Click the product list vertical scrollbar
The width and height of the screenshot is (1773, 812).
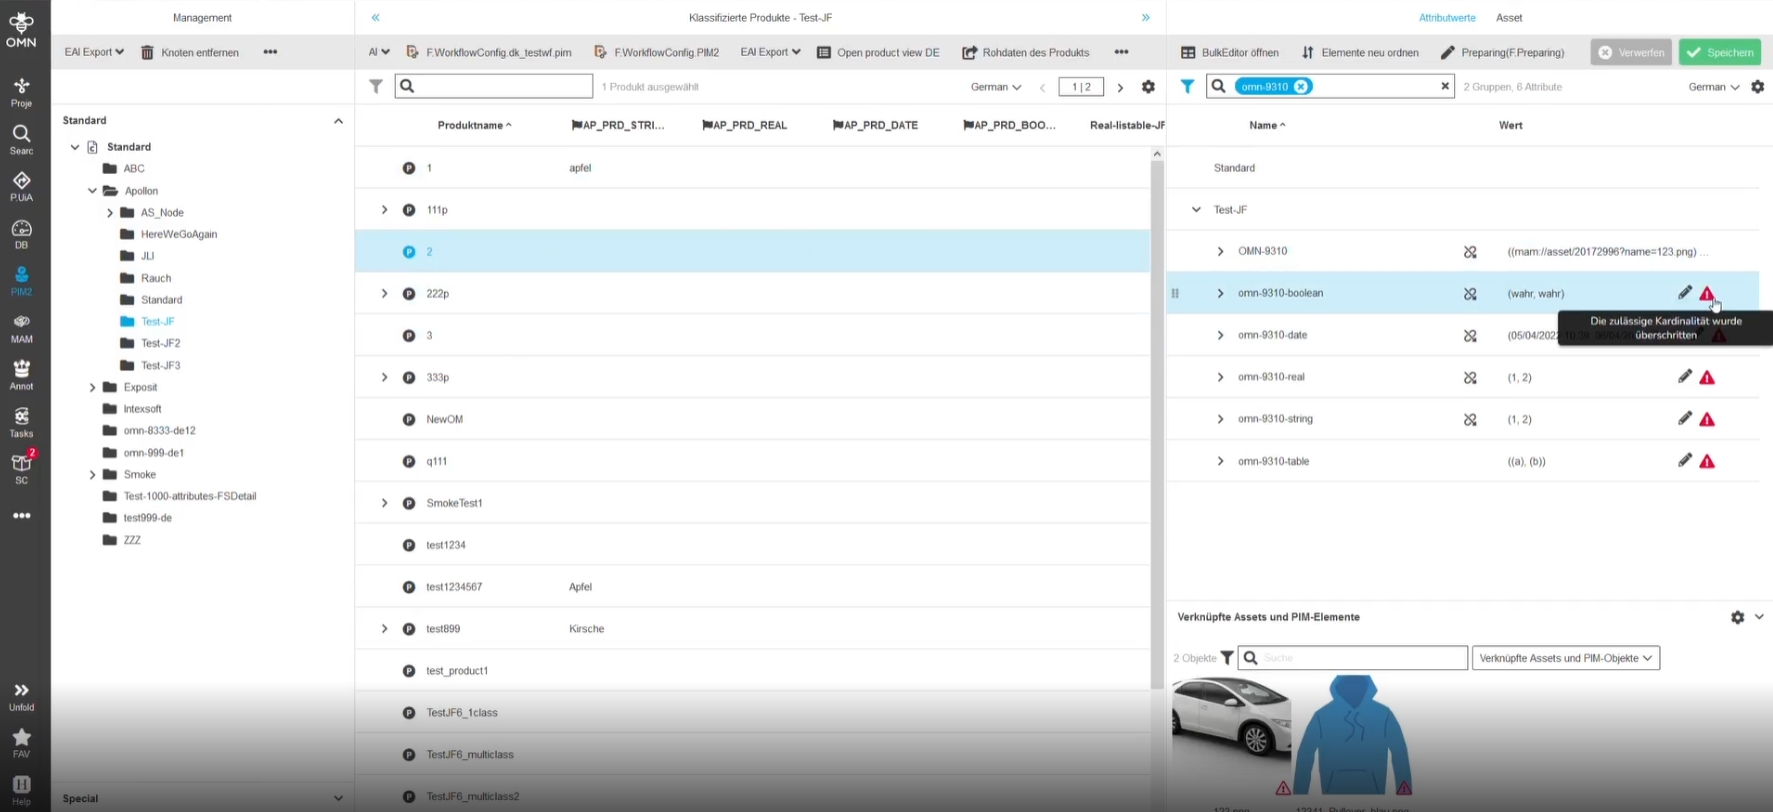tap(1157, 400)
